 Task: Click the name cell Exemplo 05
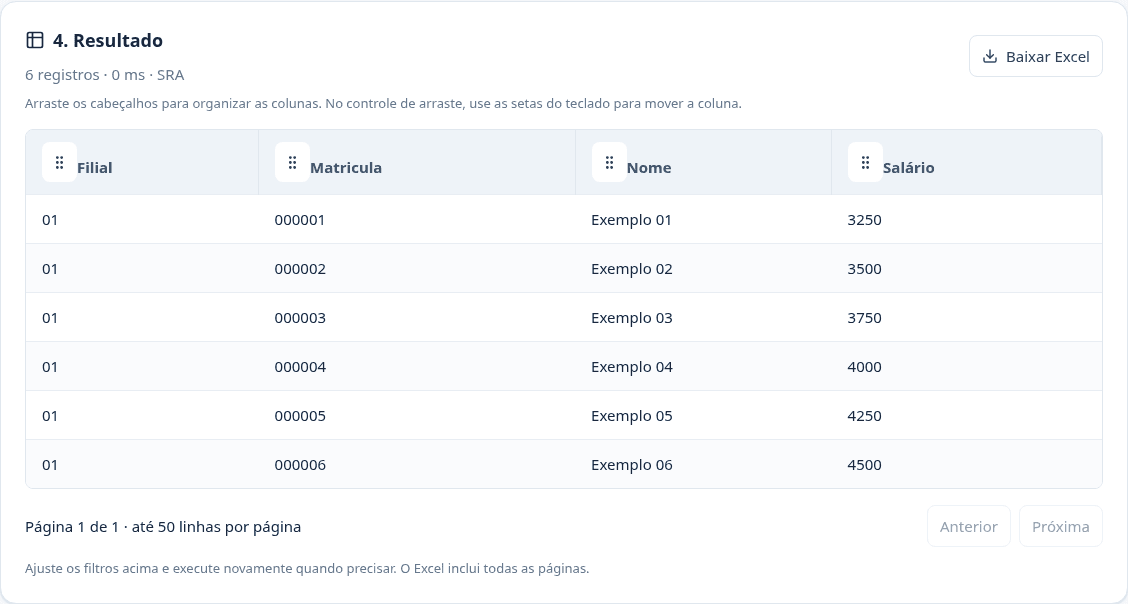(x=632, y=416)
